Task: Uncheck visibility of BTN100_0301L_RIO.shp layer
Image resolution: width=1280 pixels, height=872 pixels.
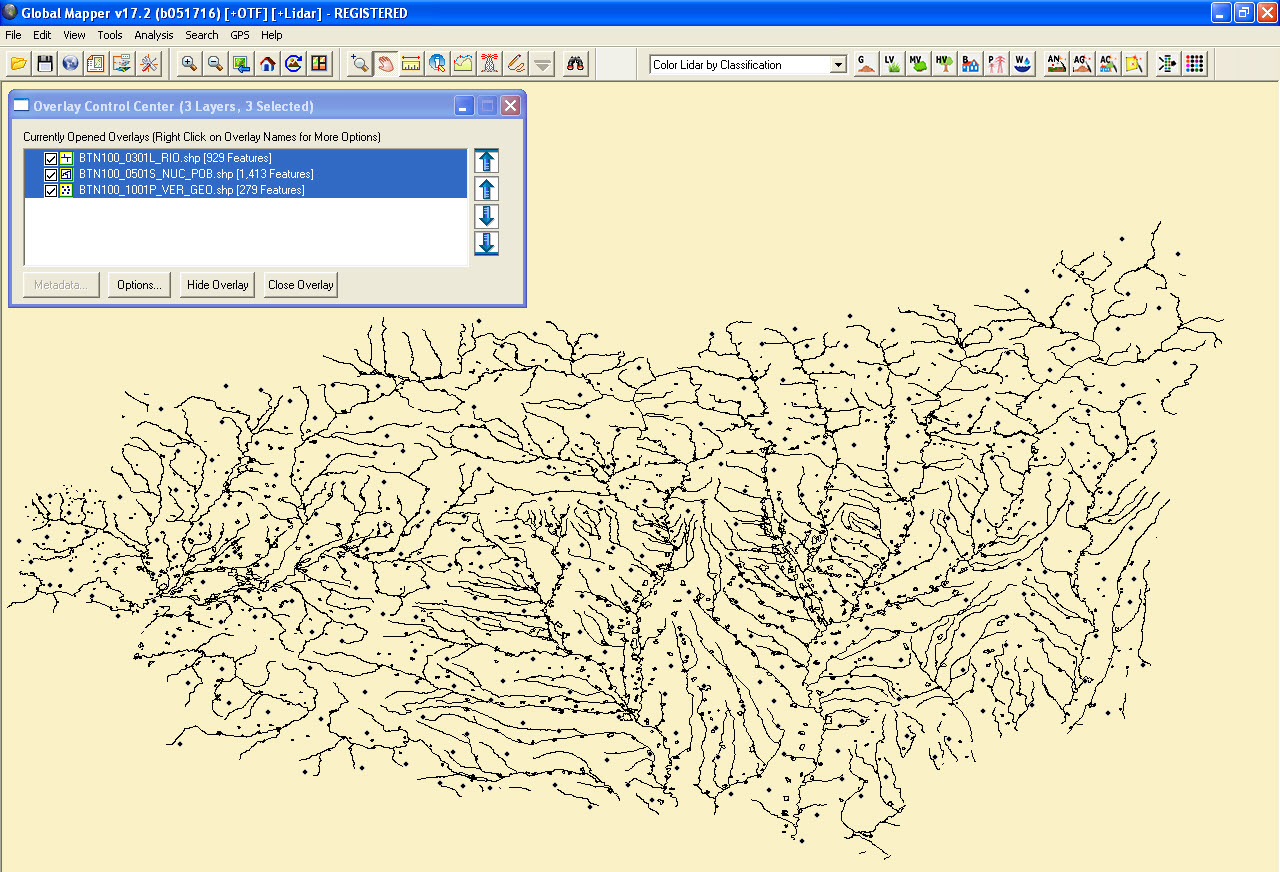Action: click(x=50, y=158)
